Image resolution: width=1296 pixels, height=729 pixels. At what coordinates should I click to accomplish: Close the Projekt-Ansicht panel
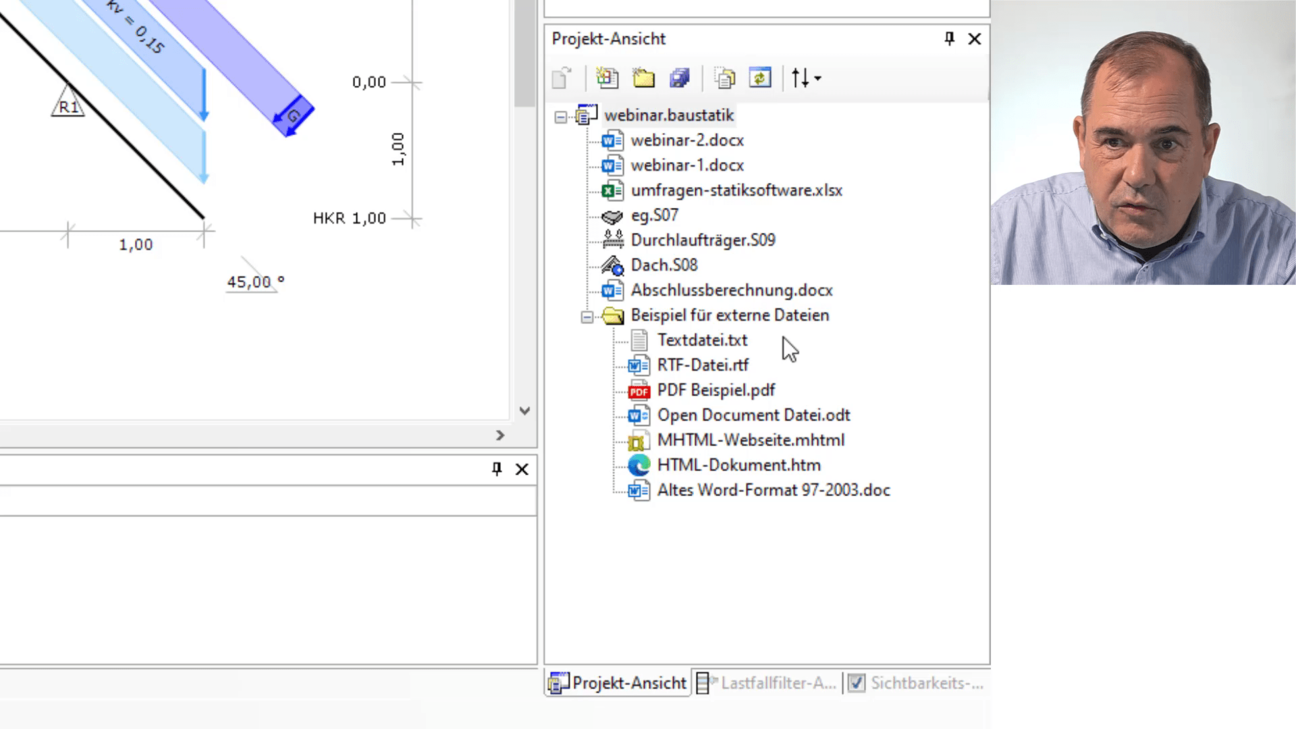(x=974, y=39)
